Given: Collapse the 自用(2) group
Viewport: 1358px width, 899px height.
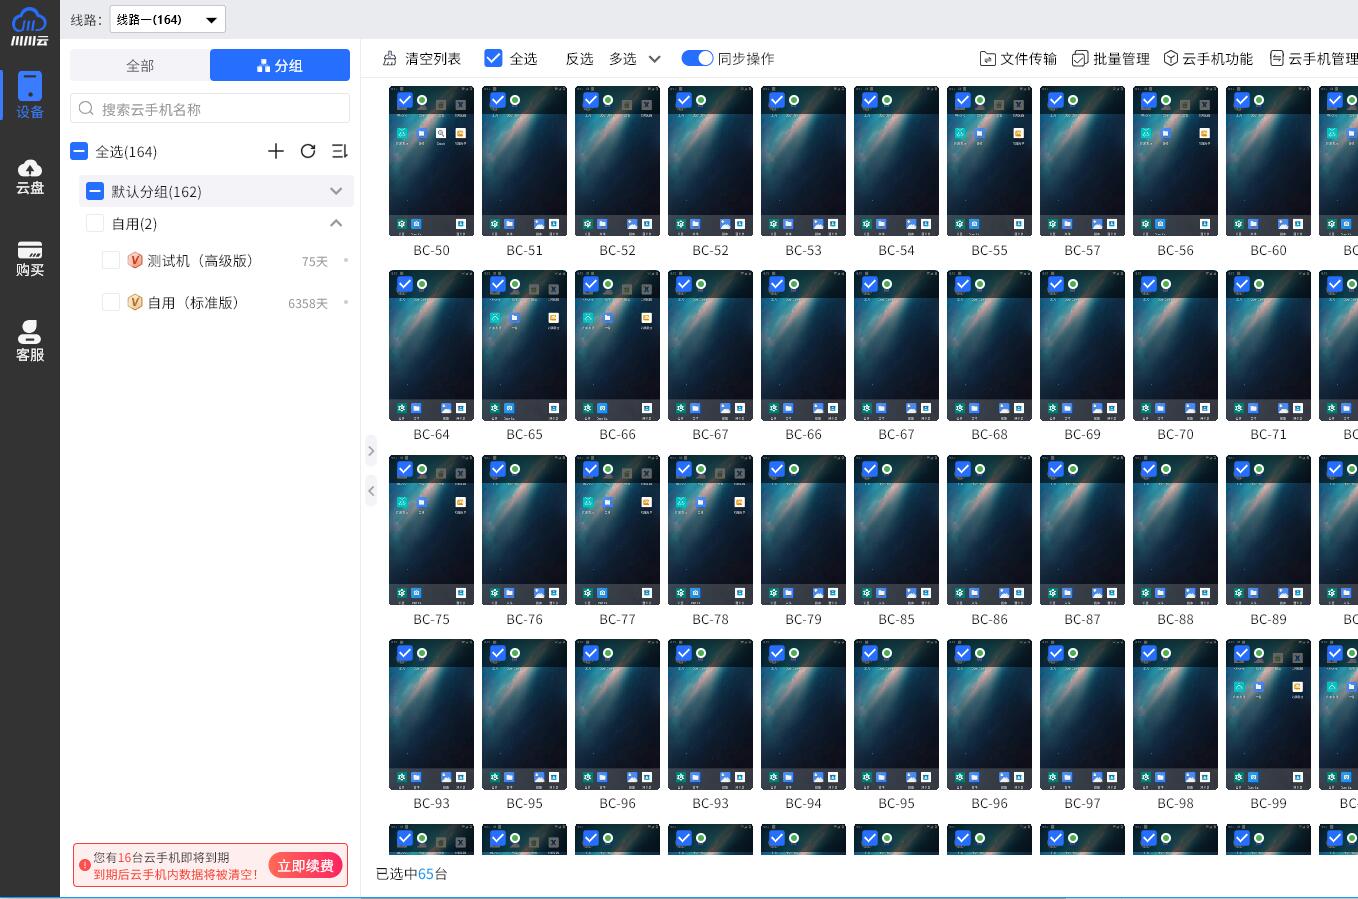Looking at the screenshot, I should 336,223.
